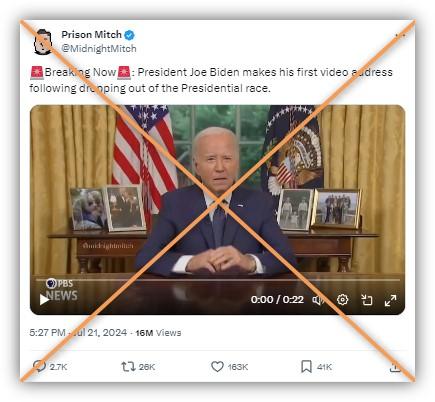Viewport: 435px width, 402px height.
Task: Open video settings gear
Action: (342, 300)
